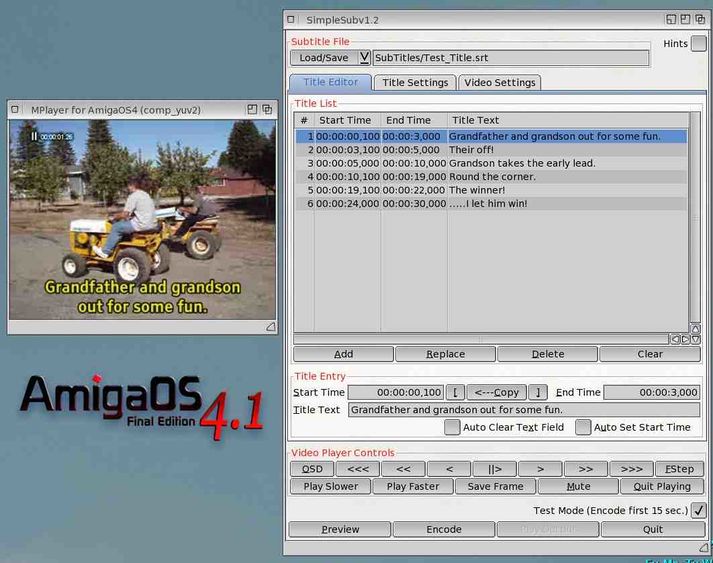The height and width of the screenshot is (563, 713).
Task: Click MPlayer window resize gadget
Action: [x=270, y=326]
